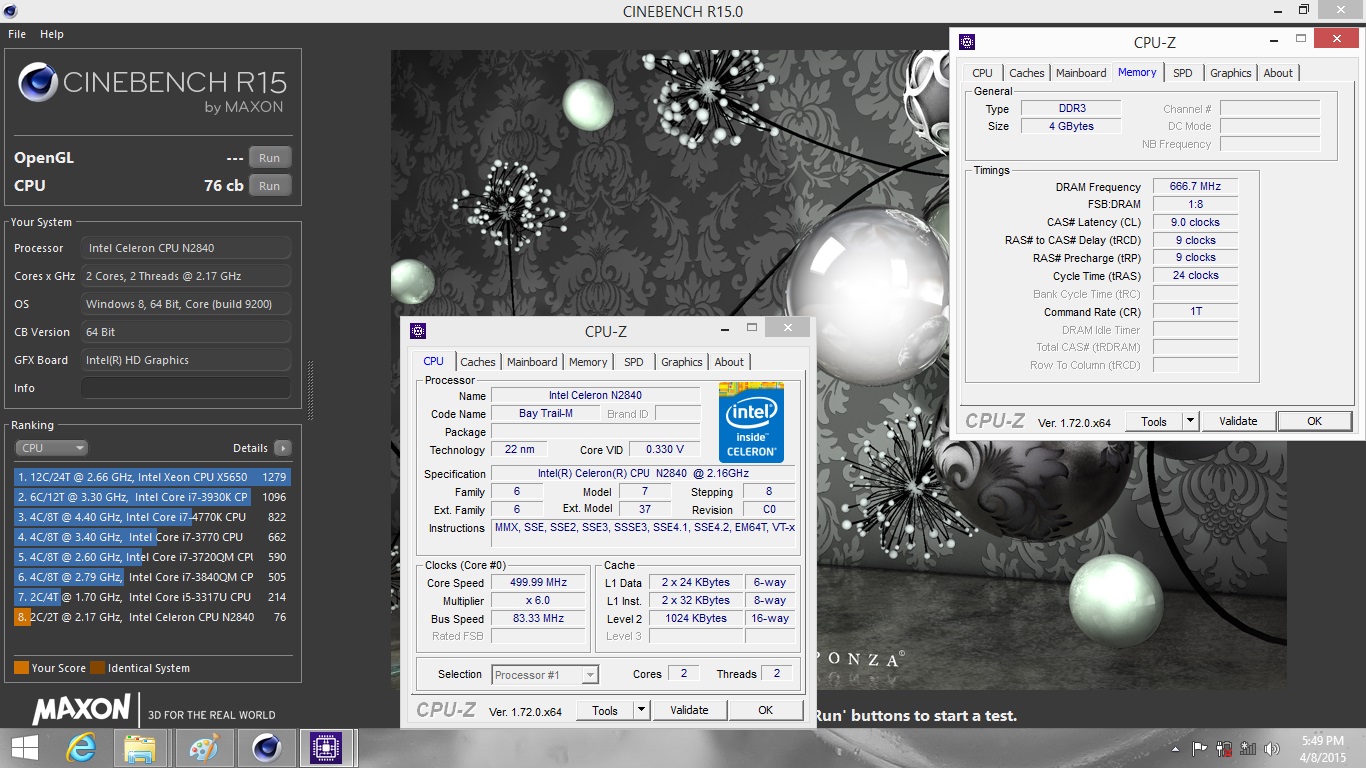
Task: Click the DDR3 memory type field
Action: point(1071,109)
